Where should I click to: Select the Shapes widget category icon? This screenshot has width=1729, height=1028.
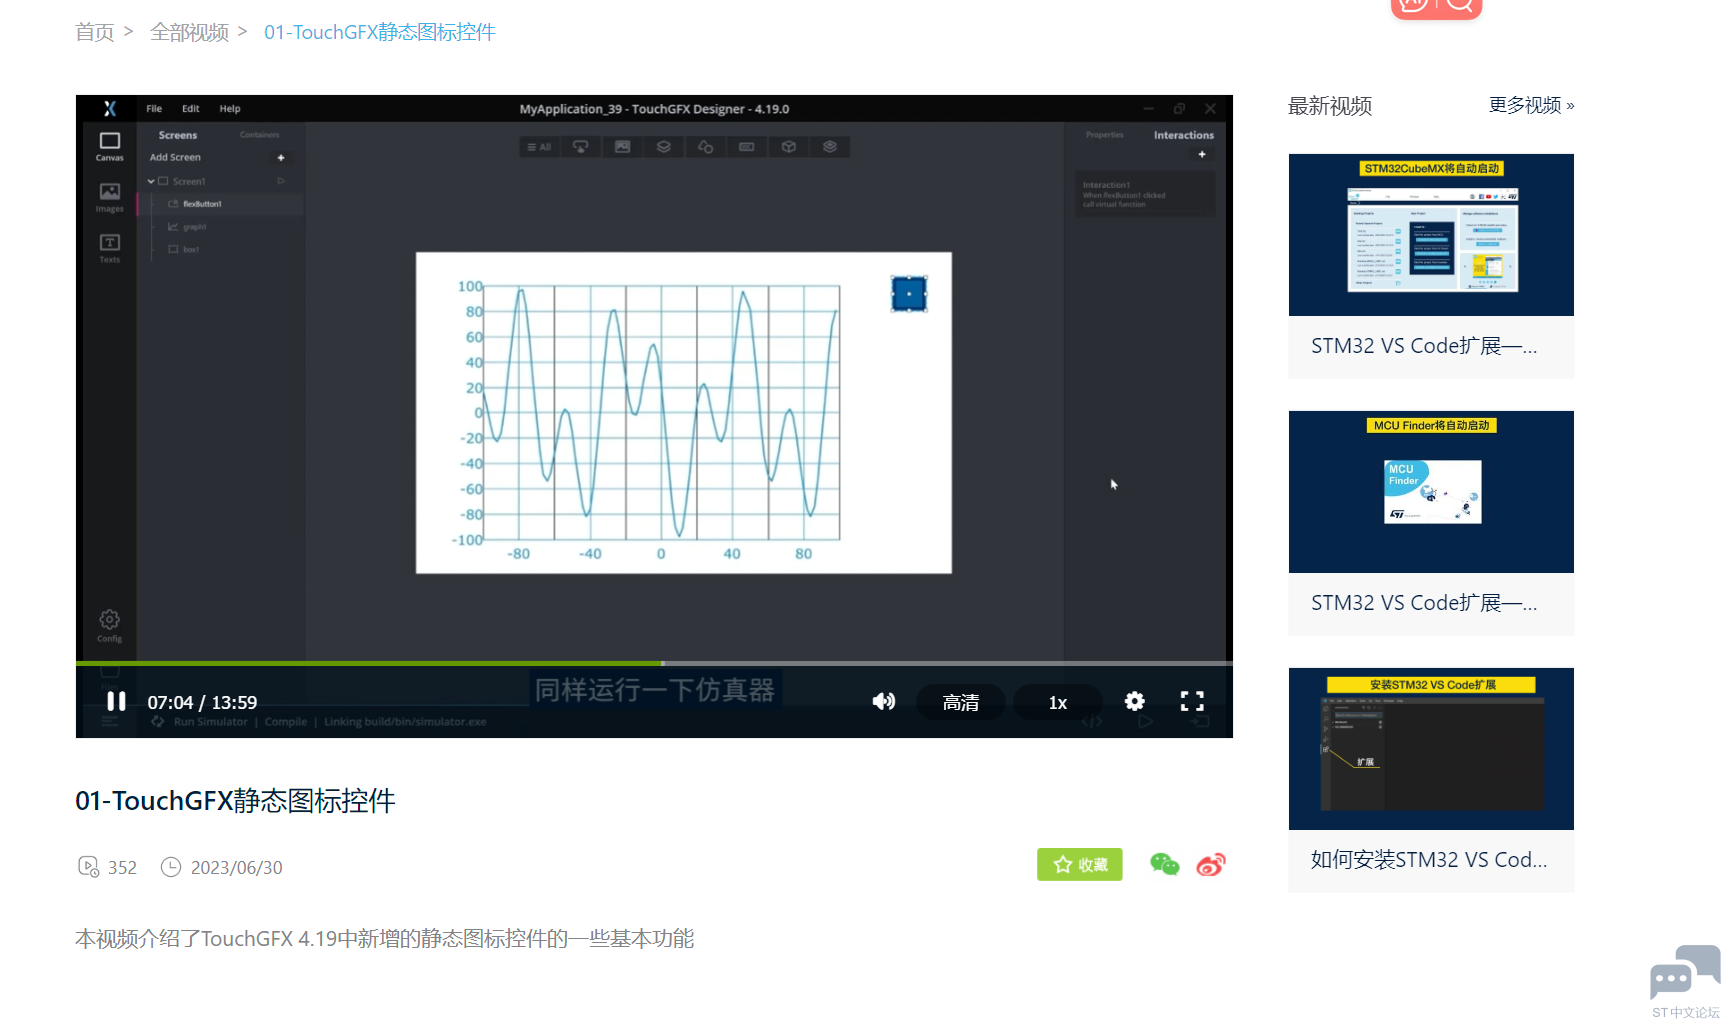pos(705,147)
